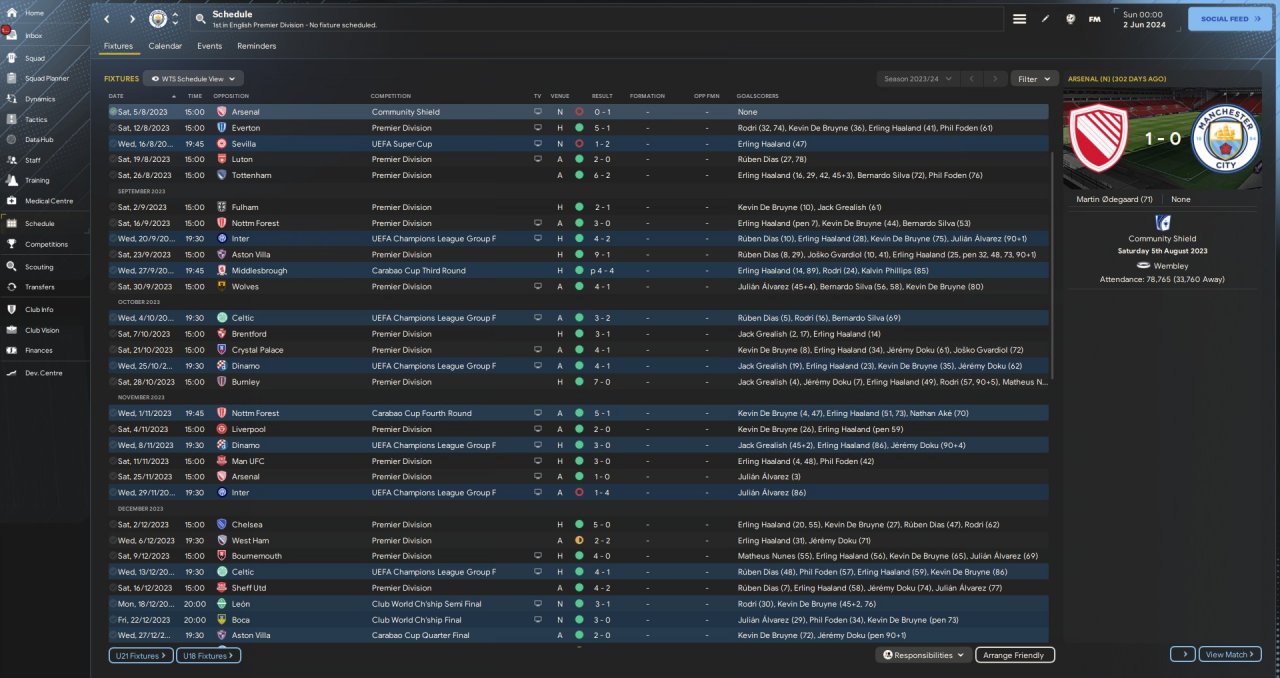Open Scouting via its magnifier icon

coord(12,267)
